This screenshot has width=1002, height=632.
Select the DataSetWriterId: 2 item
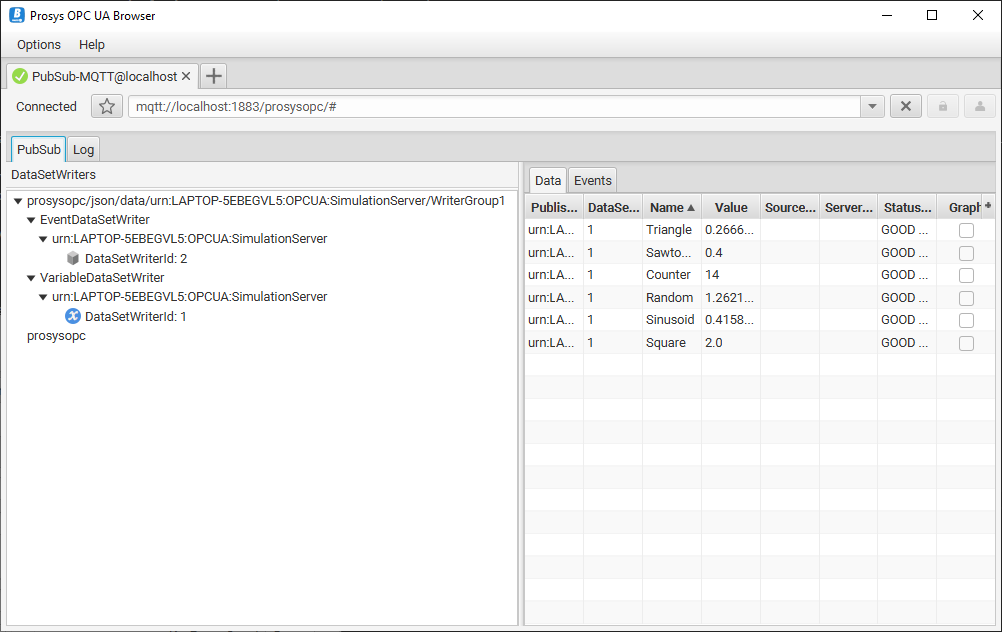coord(136,259)
